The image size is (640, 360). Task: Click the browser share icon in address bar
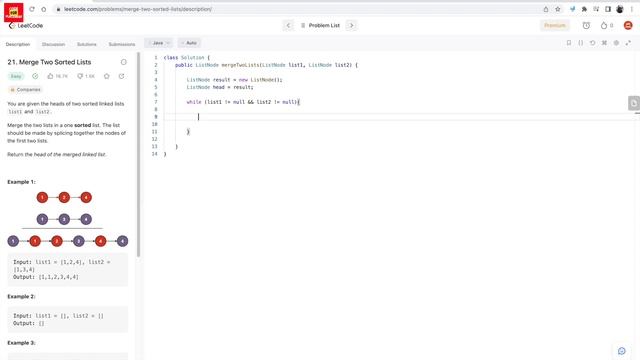546,9
